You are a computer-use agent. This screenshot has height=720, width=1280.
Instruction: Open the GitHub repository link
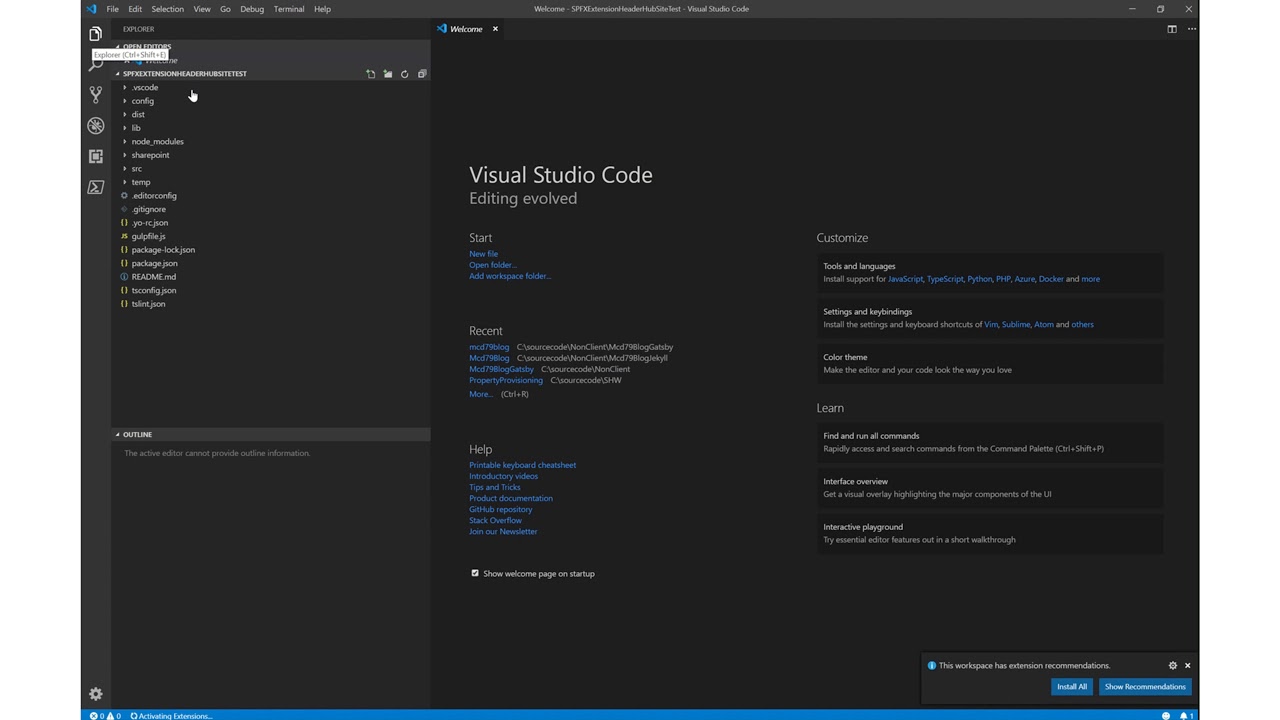500,509
